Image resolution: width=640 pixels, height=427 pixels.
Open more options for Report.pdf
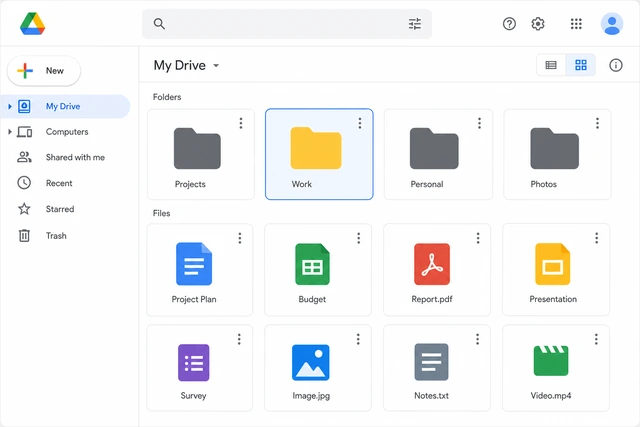pos(478,238)
